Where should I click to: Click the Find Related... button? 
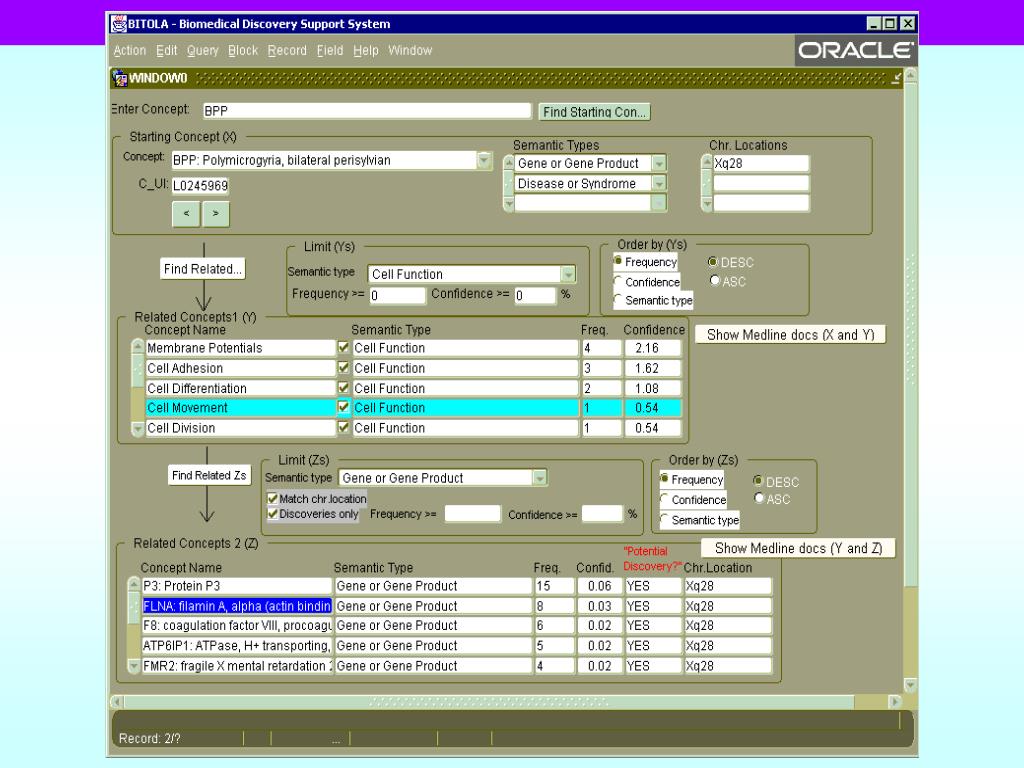point(202,268)
